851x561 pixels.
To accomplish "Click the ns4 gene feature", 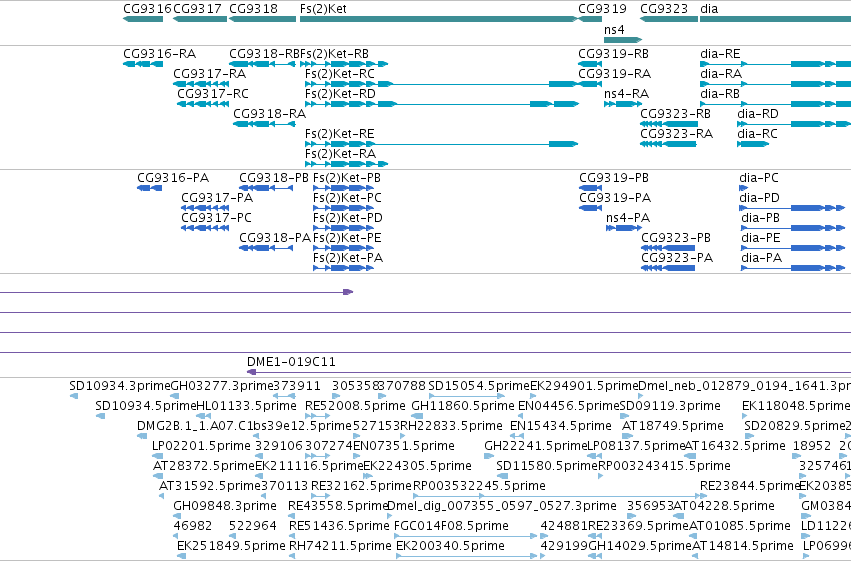I will coord(623,40).
